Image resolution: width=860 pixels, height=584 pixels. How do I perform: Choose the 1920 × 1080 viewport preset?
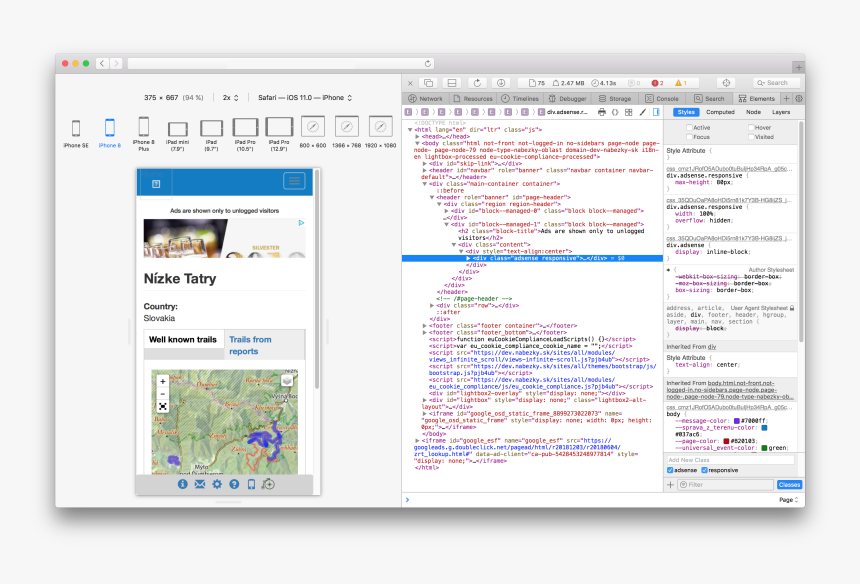[x=380, y=132]
